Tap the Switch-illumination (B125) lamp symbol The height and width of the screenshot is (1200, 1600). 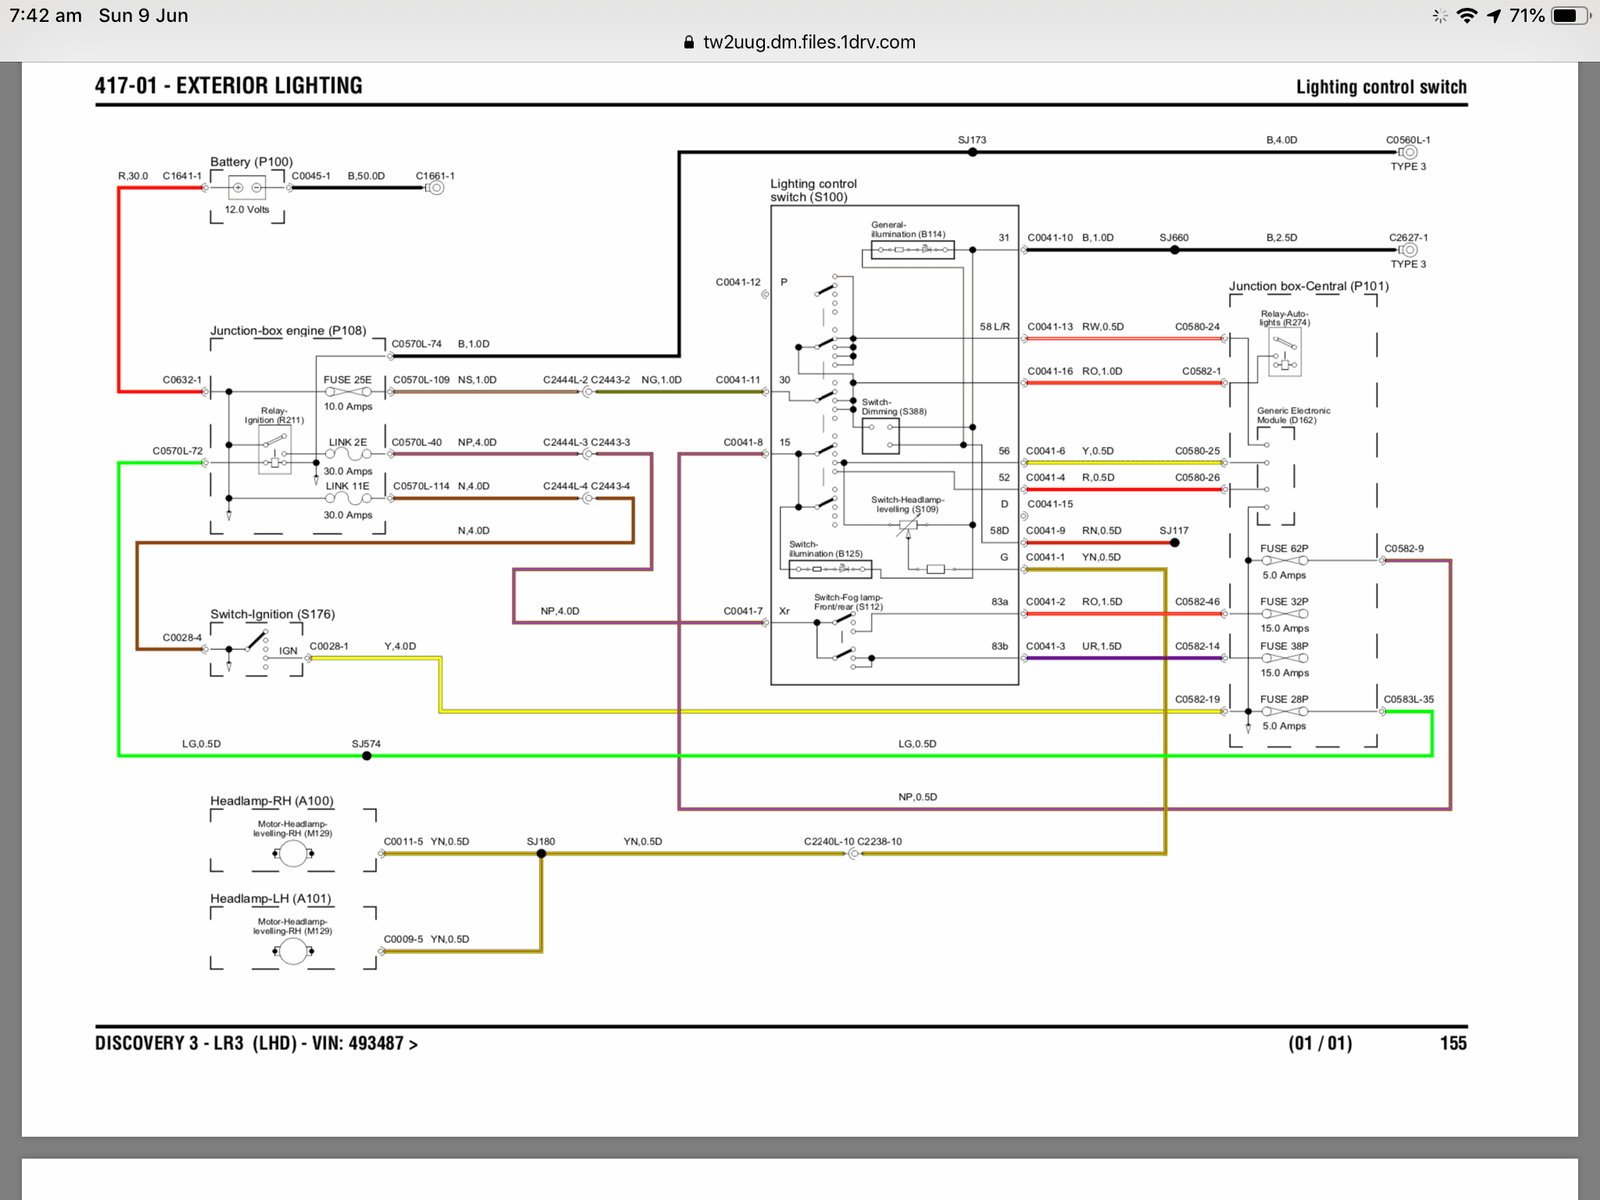(x=830, y=569)
